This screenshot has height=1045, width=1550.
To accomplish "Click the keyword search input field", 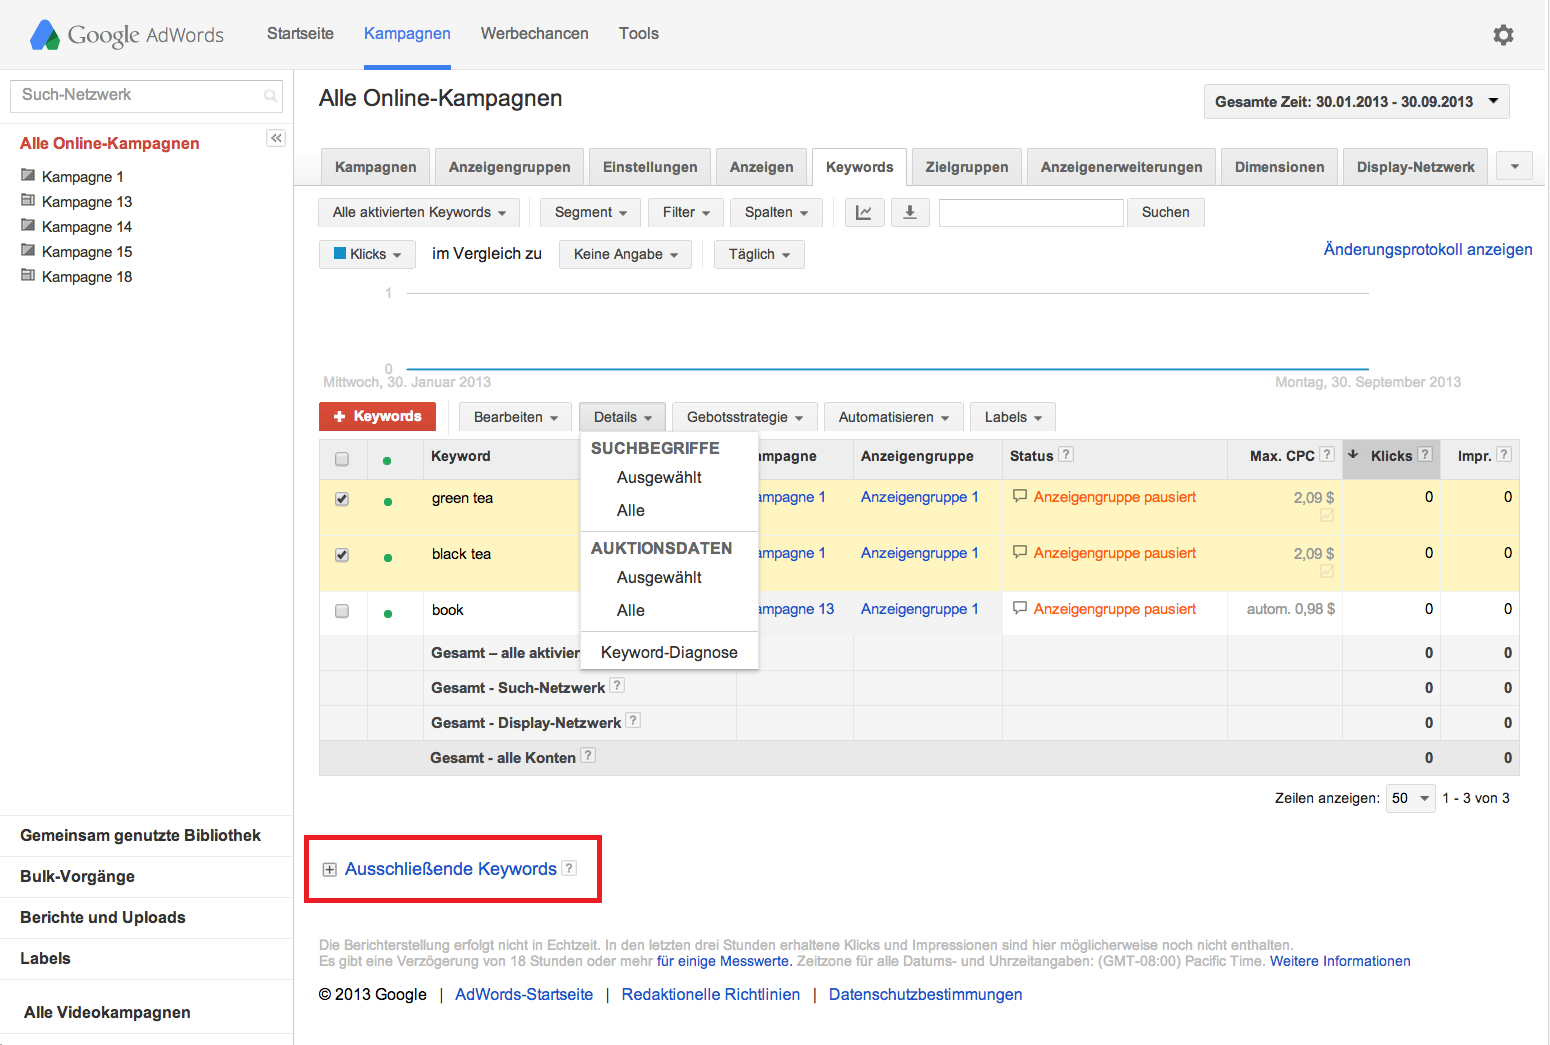I will 1031,212.
